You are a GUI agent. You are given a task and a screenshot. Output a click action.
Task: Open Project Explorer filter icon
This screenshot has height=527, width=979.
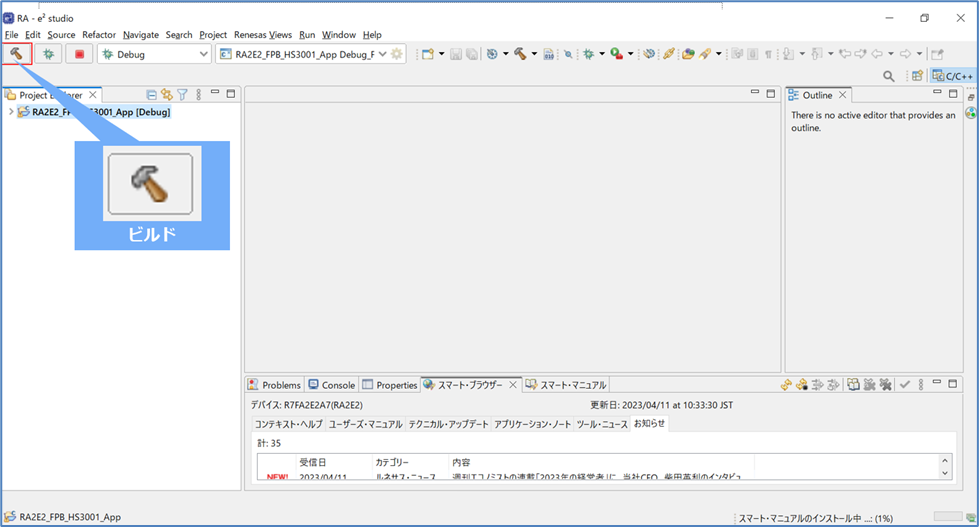182,95
